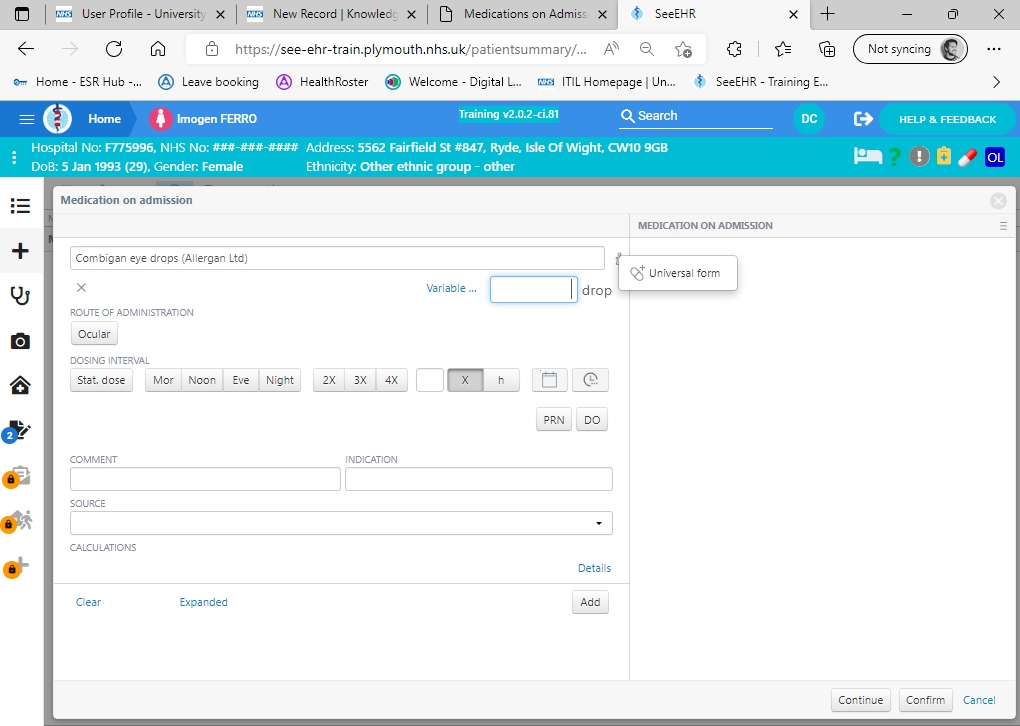Open the camera icon in sidebar
This screenshot has height=726, width=1020.
pyautogui.click(x=20, y=341)
